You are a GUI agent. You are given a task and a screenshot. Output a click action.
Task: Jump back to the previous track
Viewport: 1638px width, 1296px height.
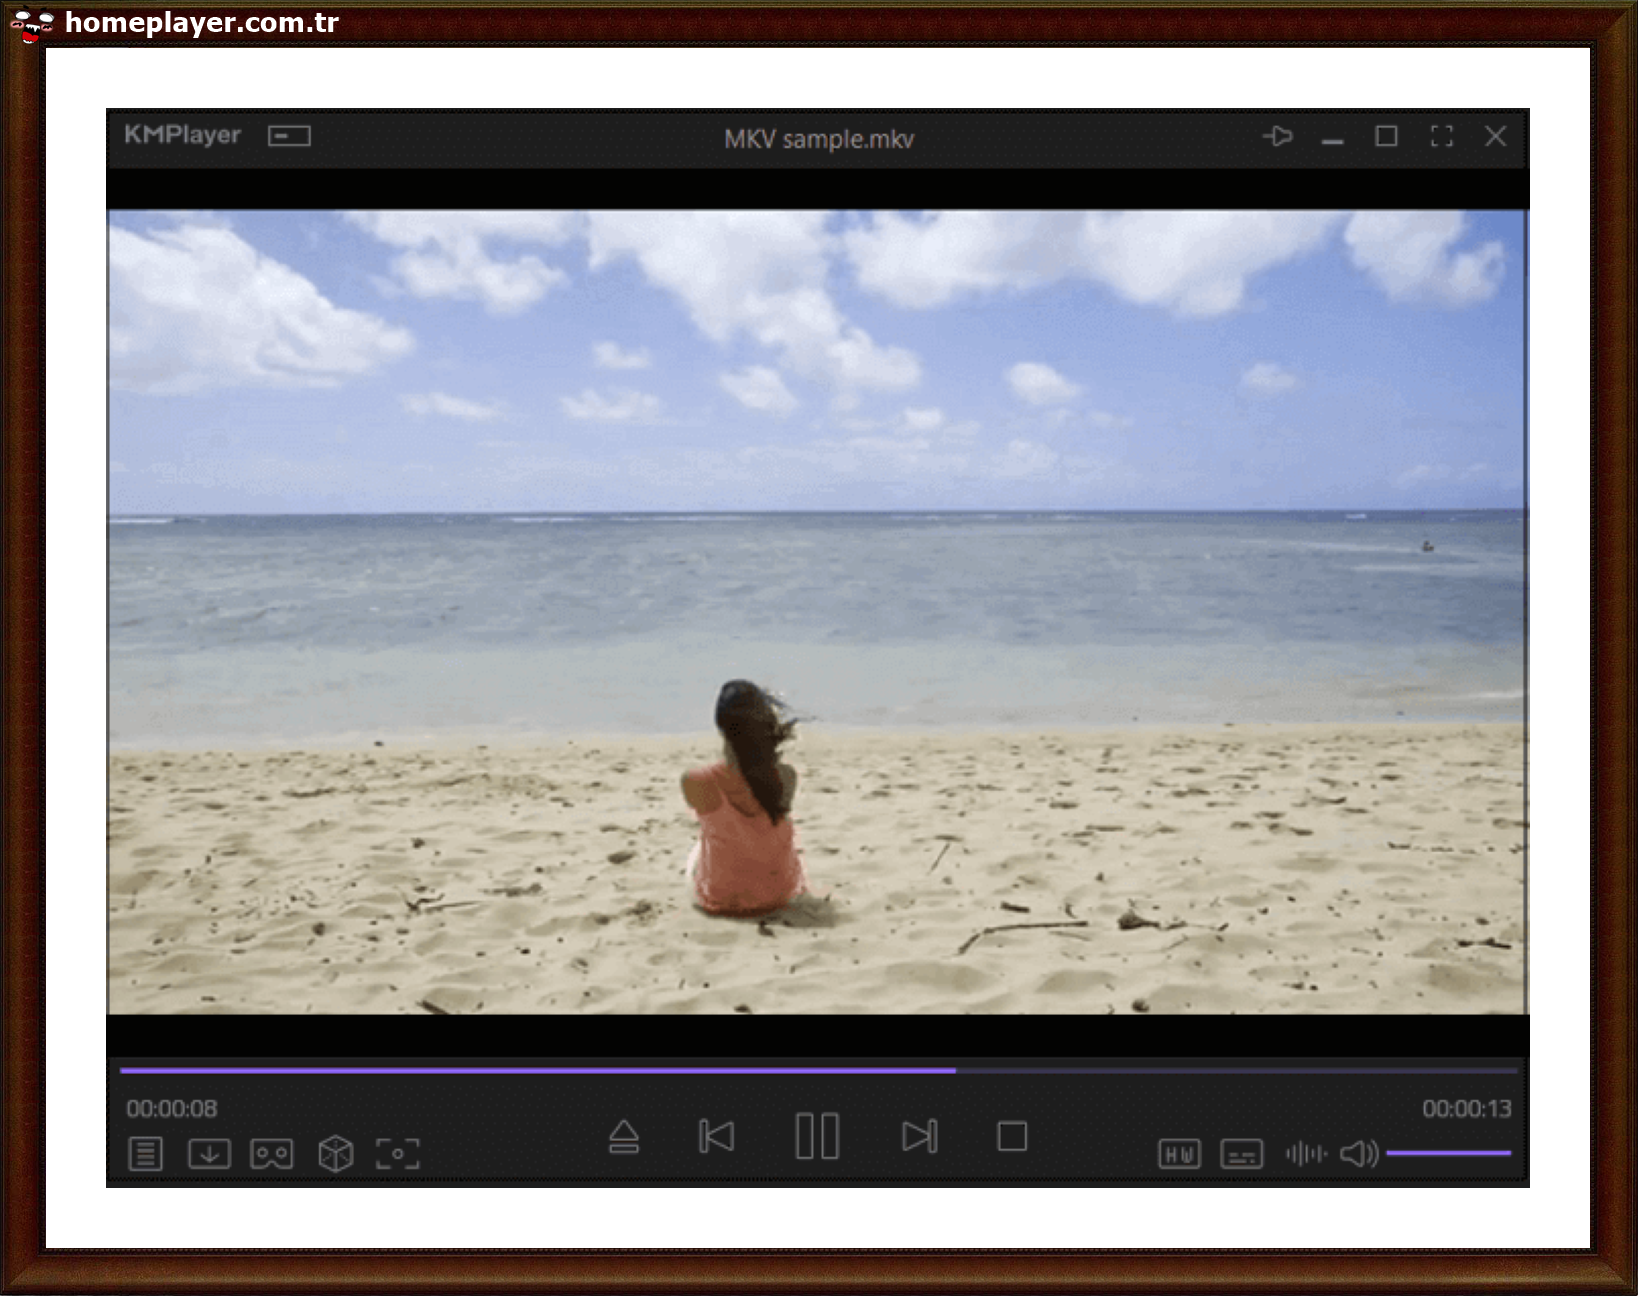717,1137
